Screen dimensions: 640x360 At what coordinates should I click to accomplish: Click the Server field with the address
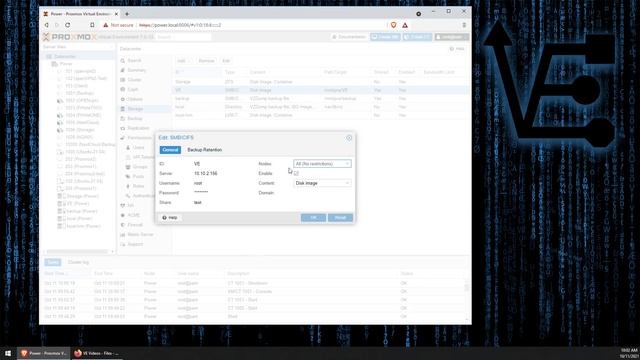click(x=222, y=173)
